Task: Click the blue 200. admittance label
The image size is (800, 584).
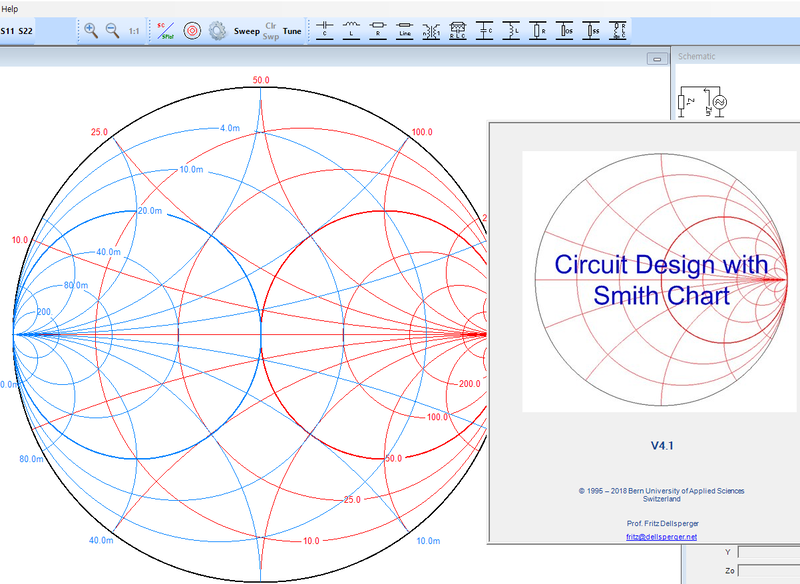Action: tap(44, 312)
